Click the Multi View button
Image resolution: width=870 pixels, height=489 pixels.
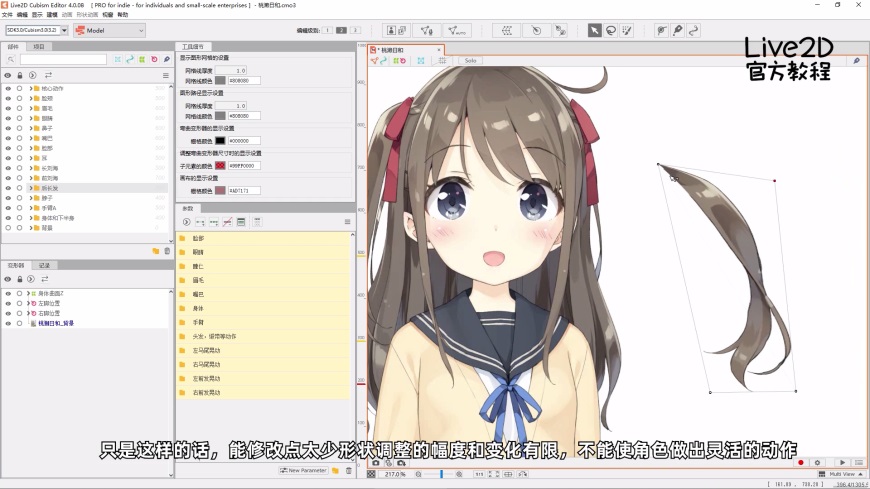[x=842, y=474]
